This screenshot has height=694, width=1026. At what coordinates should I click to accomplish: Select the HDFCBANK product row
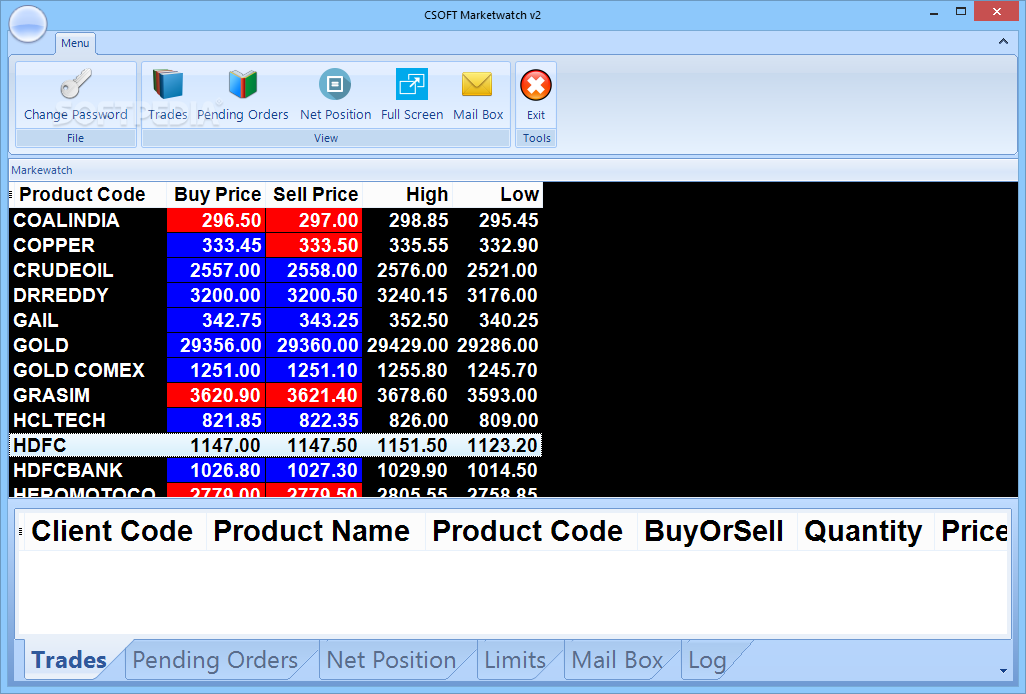click(x=275, y=470)
